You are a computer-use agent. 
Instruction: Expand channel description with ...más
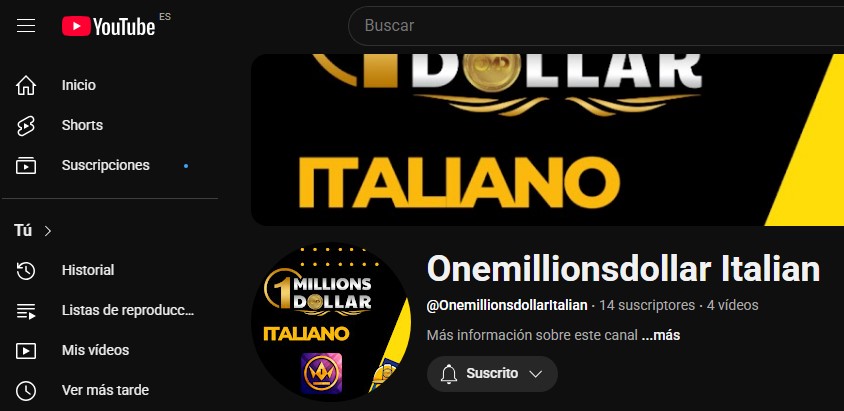point(661,335)
